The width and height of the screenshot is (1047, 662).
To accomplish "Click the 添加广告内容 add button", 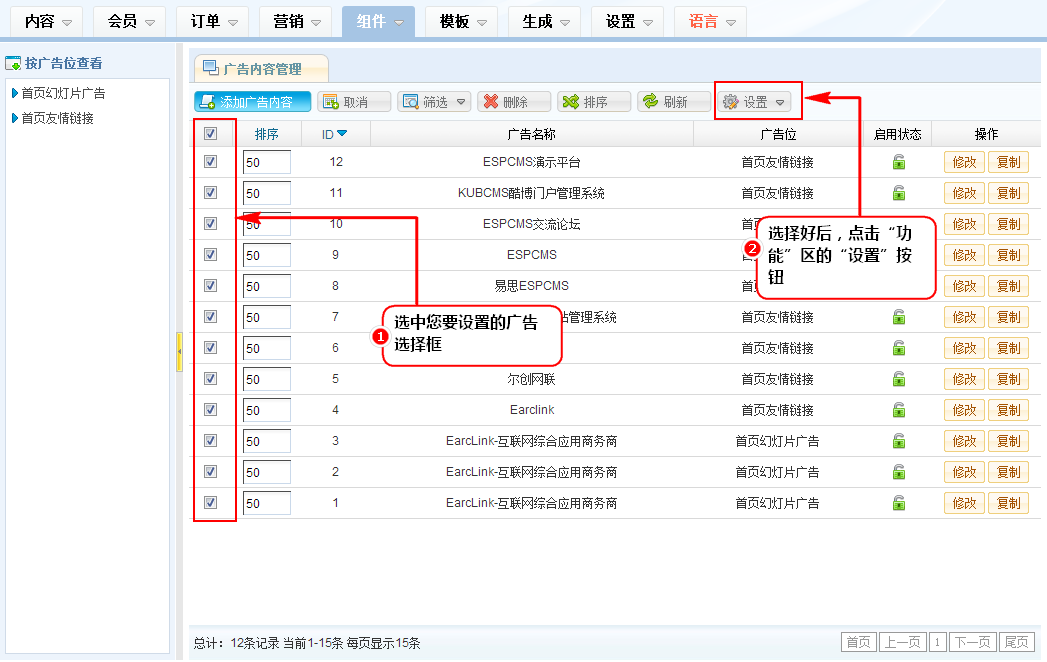I will (252, 102).
